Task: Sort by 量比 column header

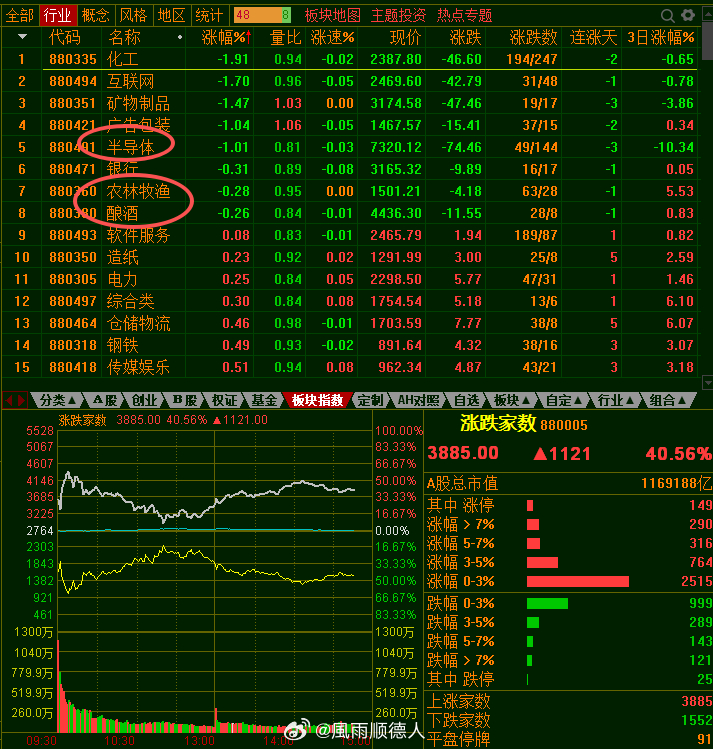Action: click(286, 37)
